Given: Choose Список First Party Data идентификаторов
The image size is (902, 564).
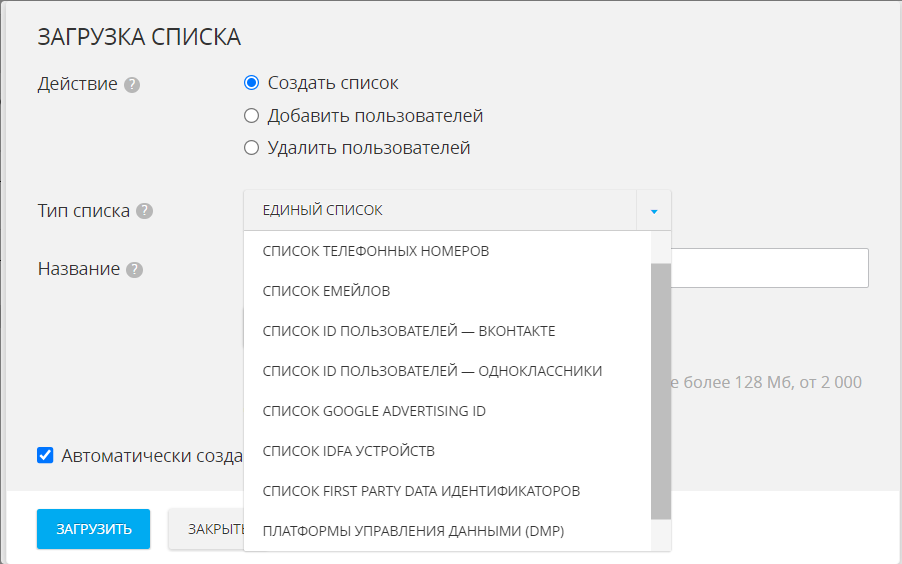Looking at the screenshot, I should (x=421, y=491).
